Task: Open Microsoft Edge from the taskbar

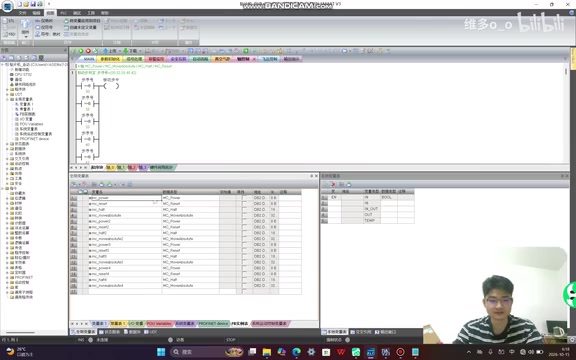Action: click(296, 352)
